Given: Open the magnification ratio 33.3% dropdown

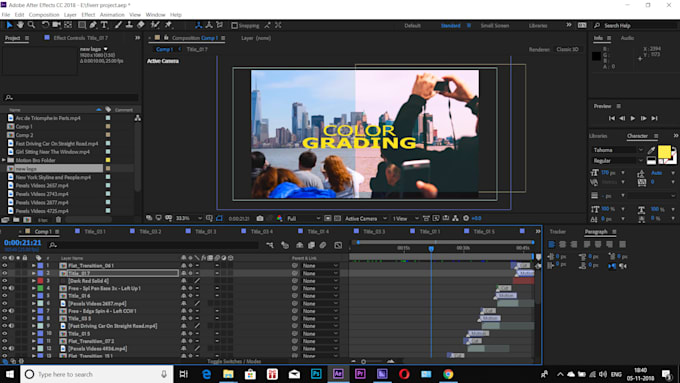Looking at the screenshot, I should coord(189,218).
